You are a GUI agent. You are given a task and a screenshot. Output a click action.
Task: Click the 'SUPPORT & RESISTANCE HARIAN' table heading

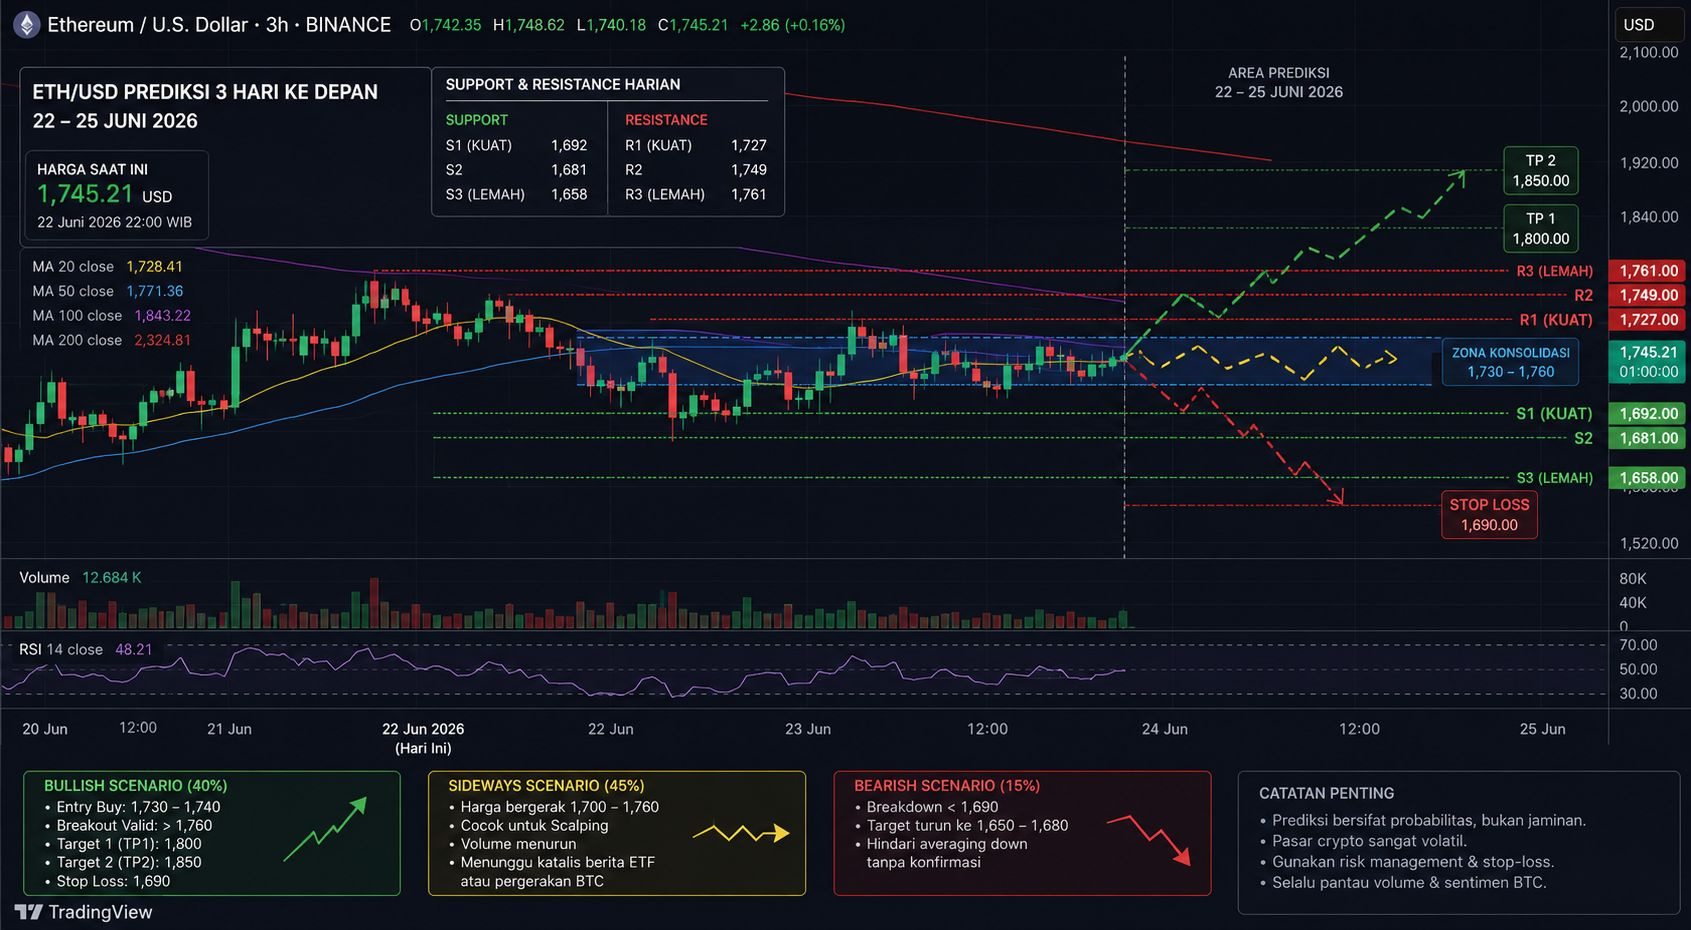563,85
